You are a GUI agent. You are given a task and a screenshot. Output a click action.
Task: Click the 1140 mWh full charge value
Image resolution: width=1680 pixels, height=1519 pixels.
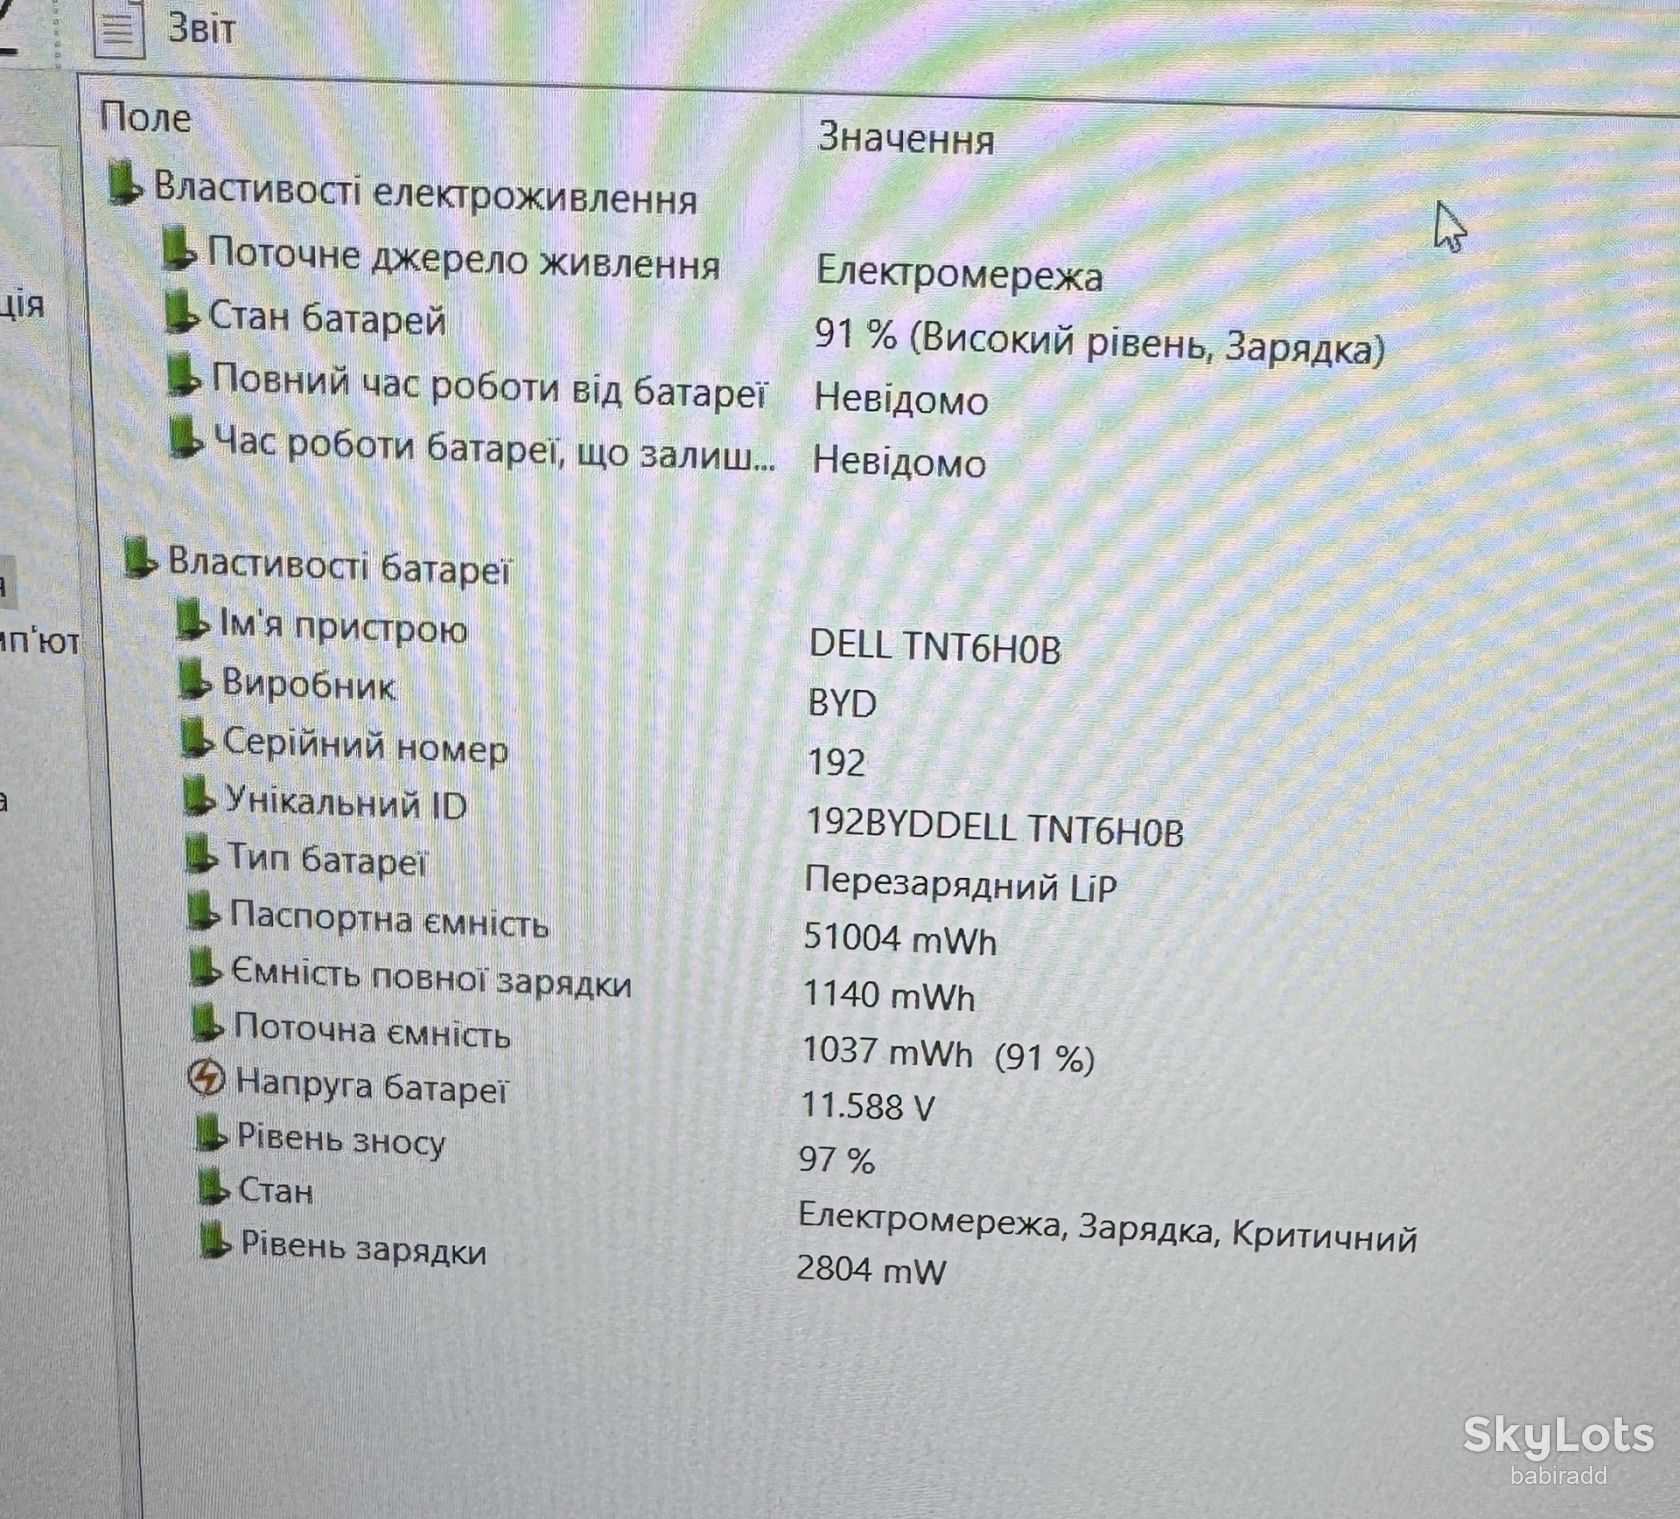[x=889, y=994]
